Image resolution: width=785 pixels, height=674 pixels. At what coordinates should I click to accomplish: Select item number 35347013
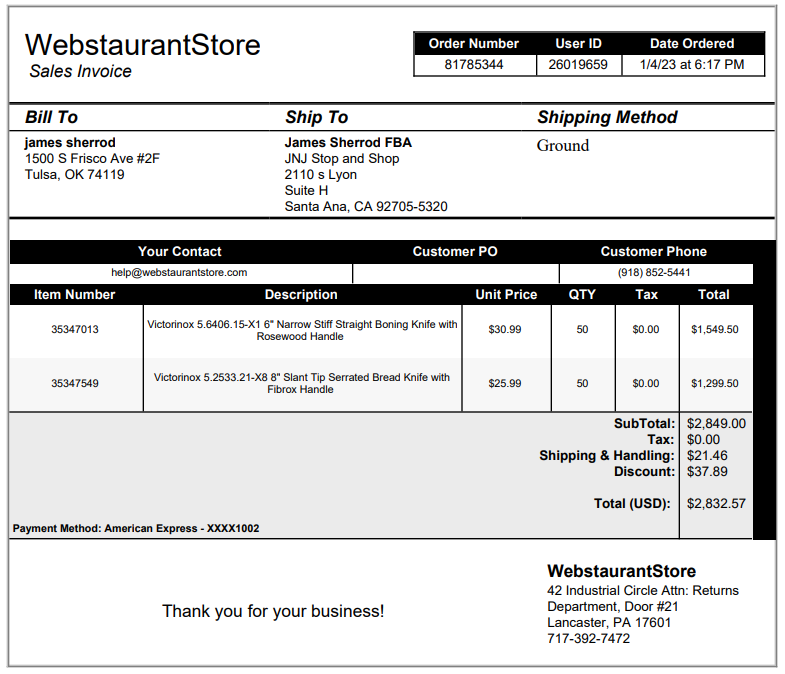coord(75,329)
